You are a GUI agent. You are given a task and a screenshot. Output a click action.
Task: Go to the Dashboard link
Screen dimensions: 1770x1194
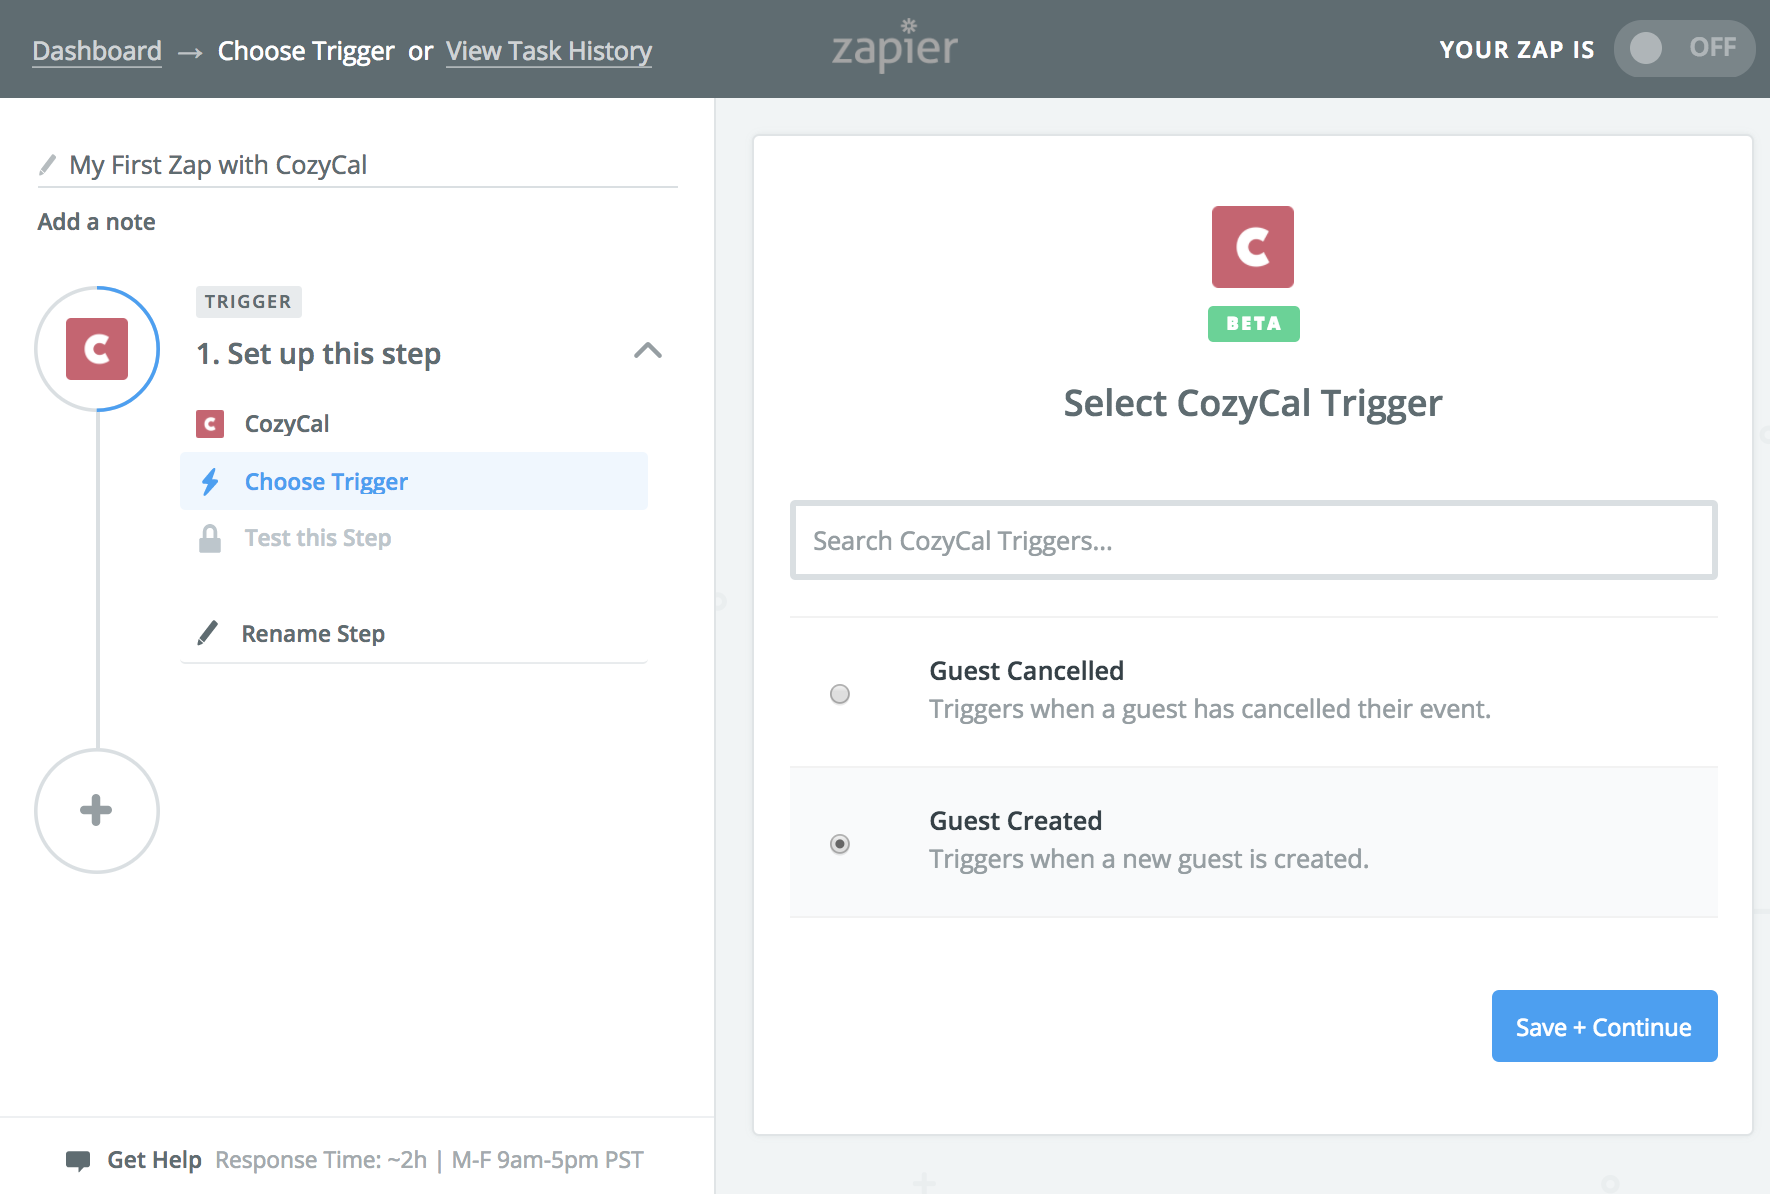pyautogui.click(x=97, y=51)
